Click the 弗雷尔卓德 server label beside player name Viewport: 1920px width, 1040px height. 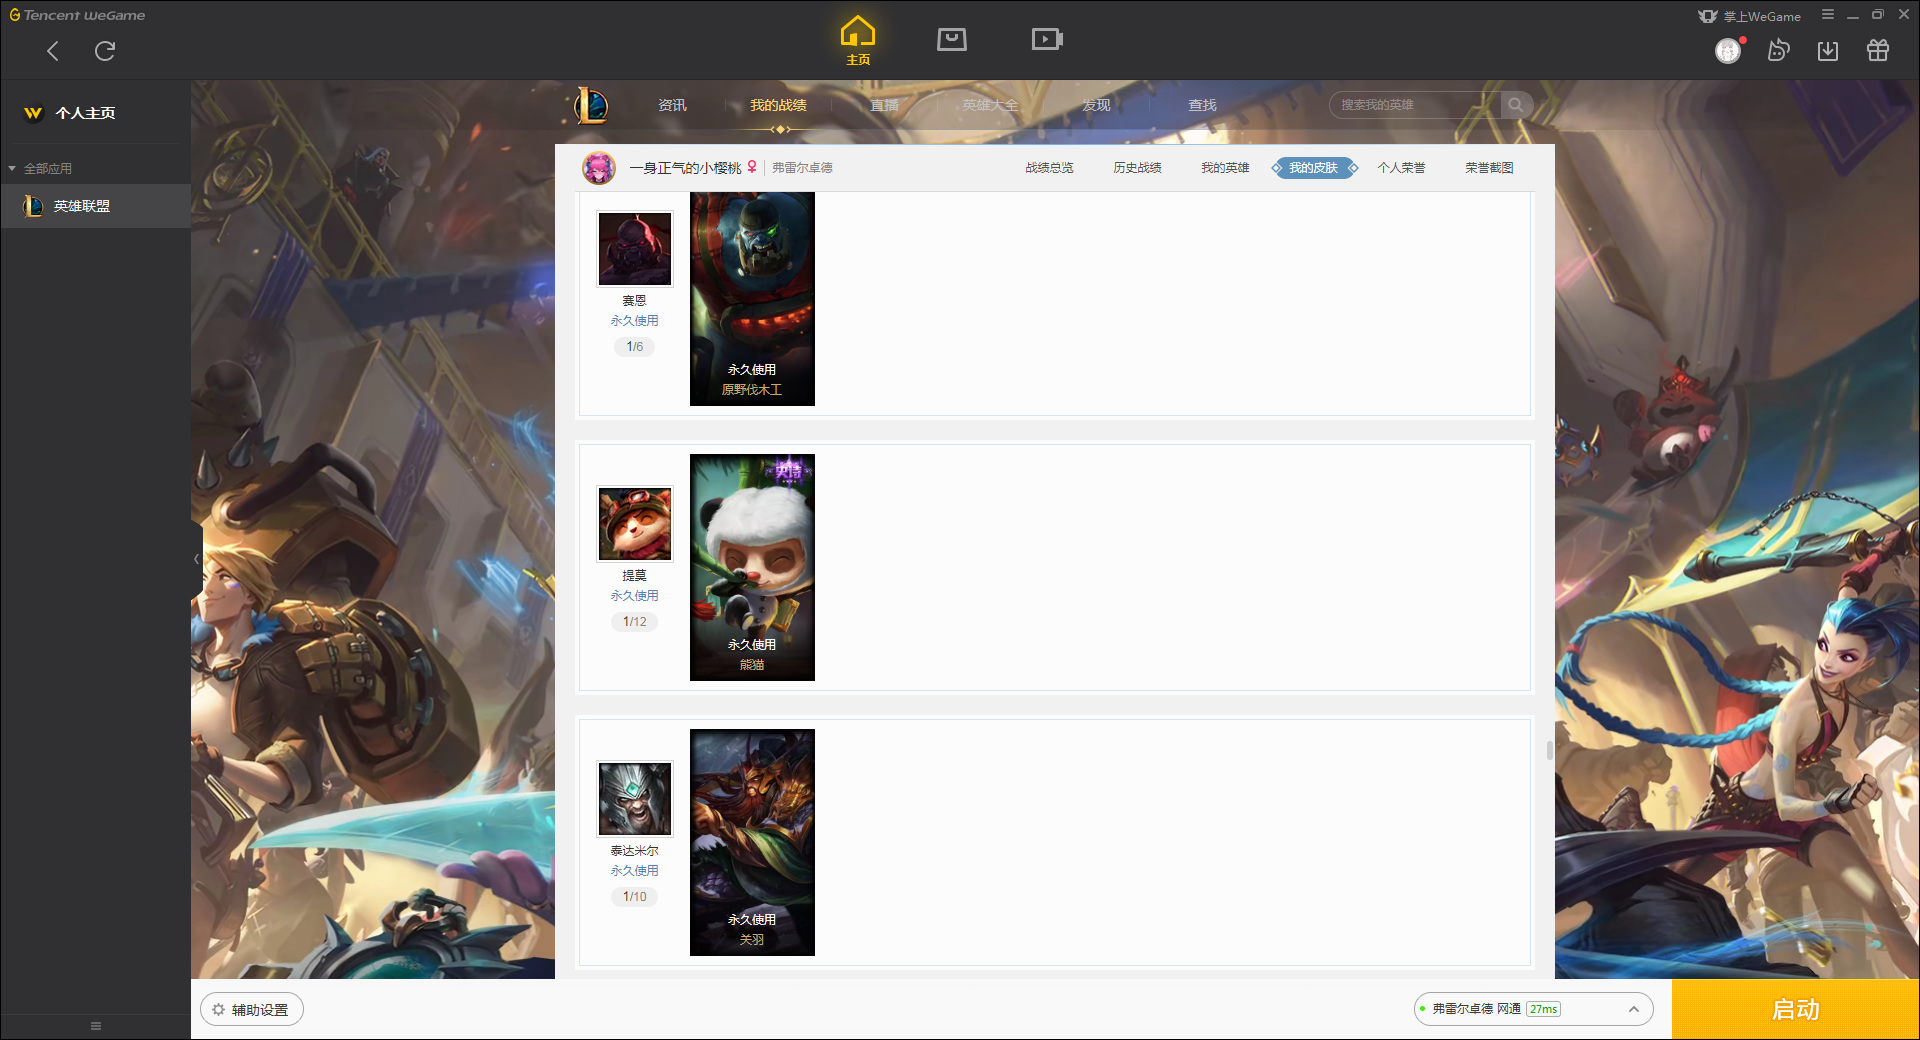click(x=802, y=168)
